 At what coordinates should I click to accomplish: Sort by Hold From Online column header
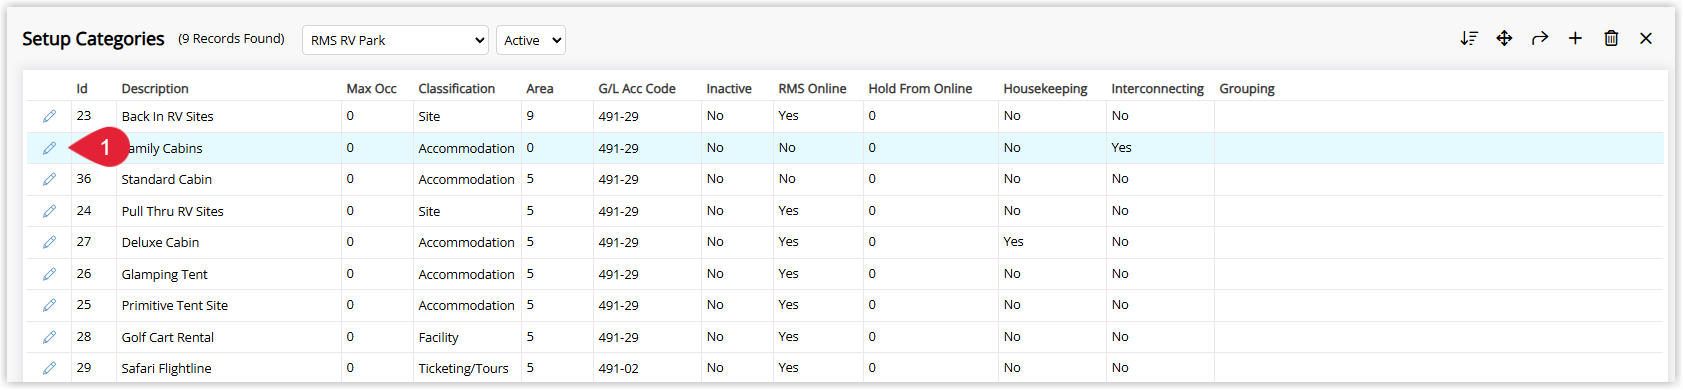[x=920, y=88]
